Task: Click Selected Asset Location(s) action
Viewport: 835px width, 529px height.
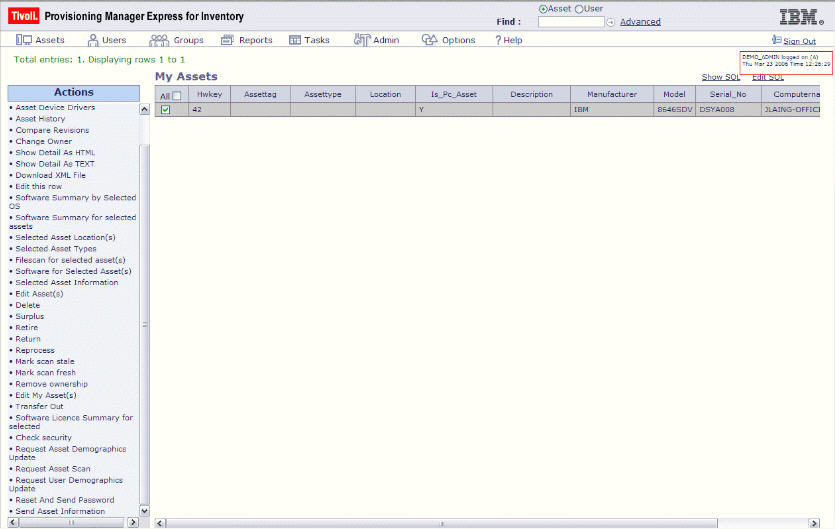Action: click(x=65, y=237)
